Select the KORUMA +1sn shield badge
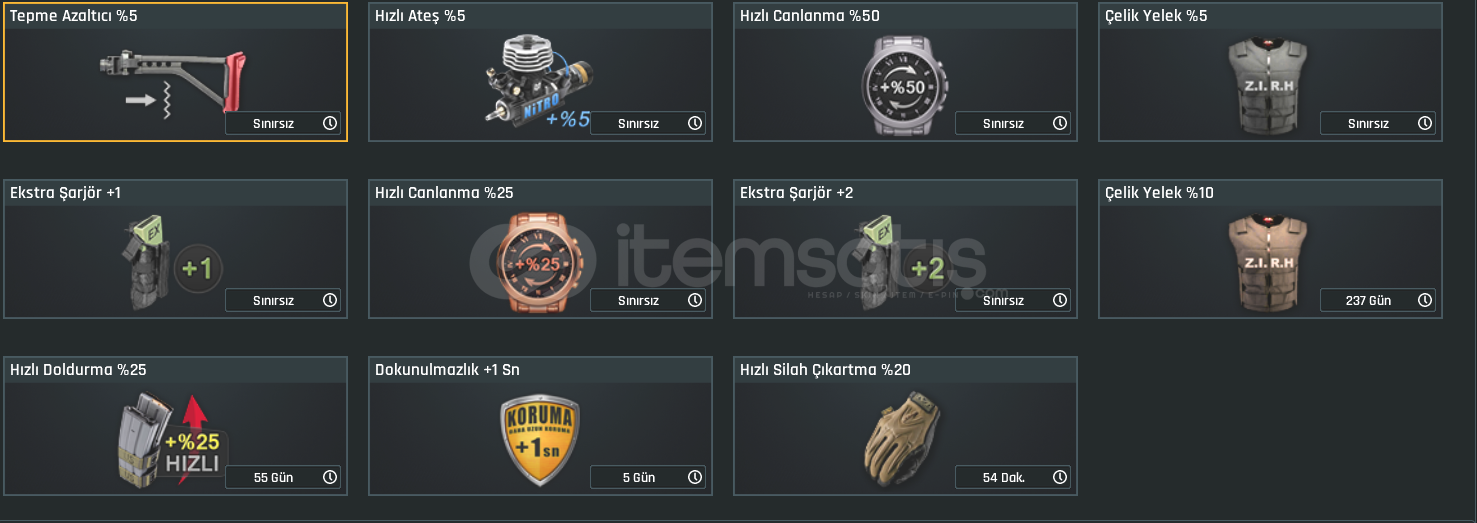The image size is (1477, 523). [x=538, y=440]
